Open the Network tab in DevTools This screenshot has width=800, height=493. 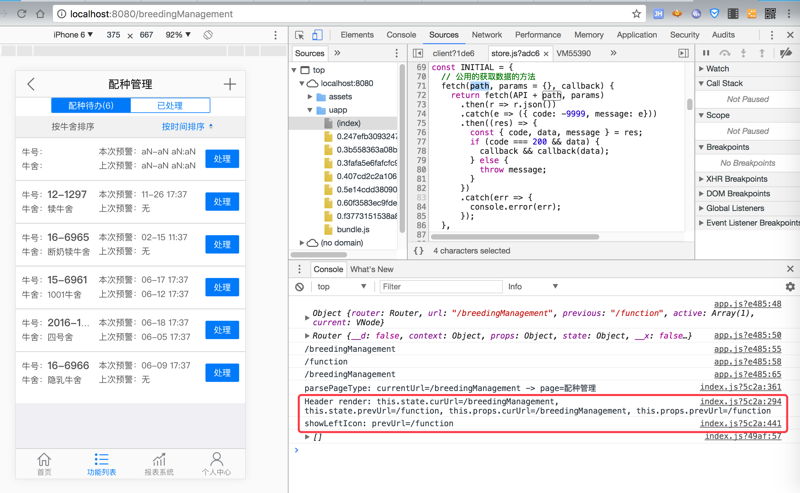pos(486,35)
